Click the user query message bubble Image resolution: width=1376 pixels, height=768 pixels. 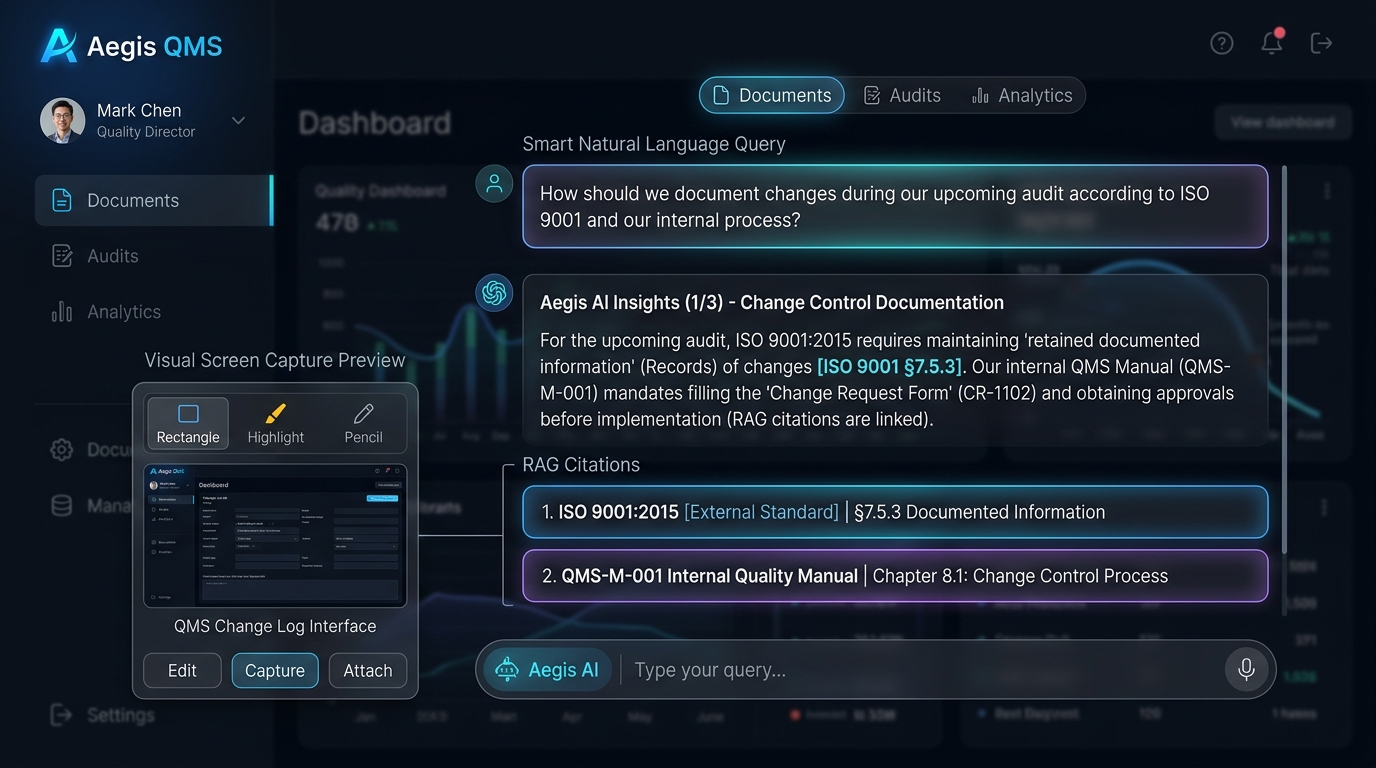895,206
